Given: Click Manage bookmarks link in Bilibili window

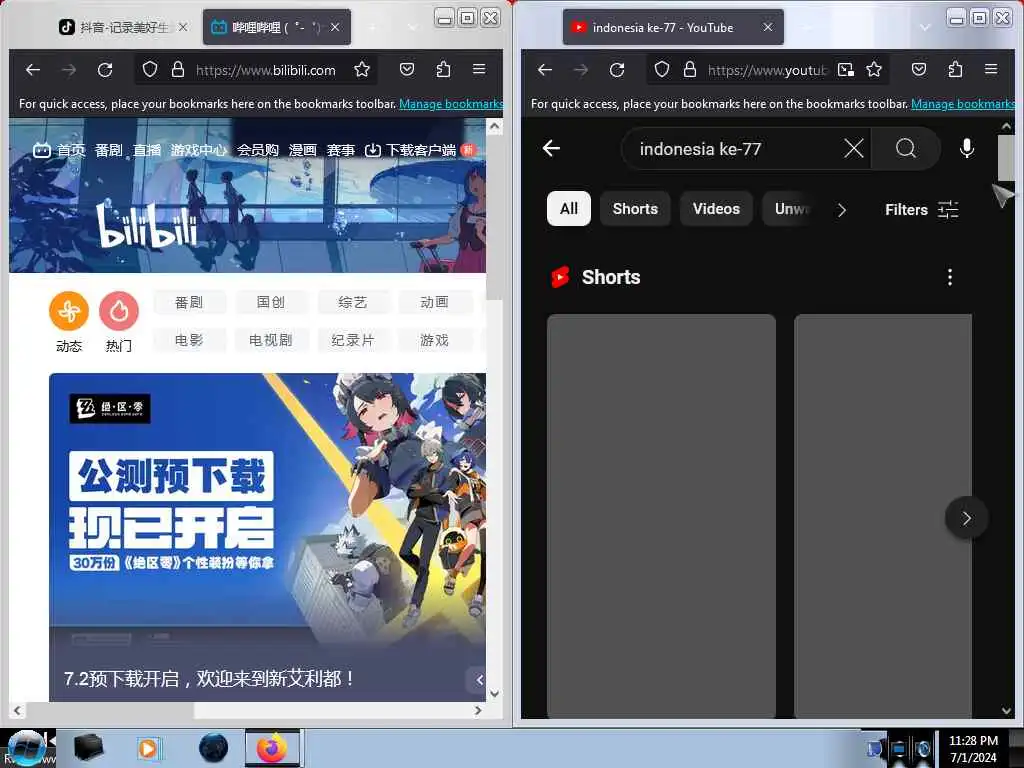Looking at the screenshot, I should tap(451, 104).
